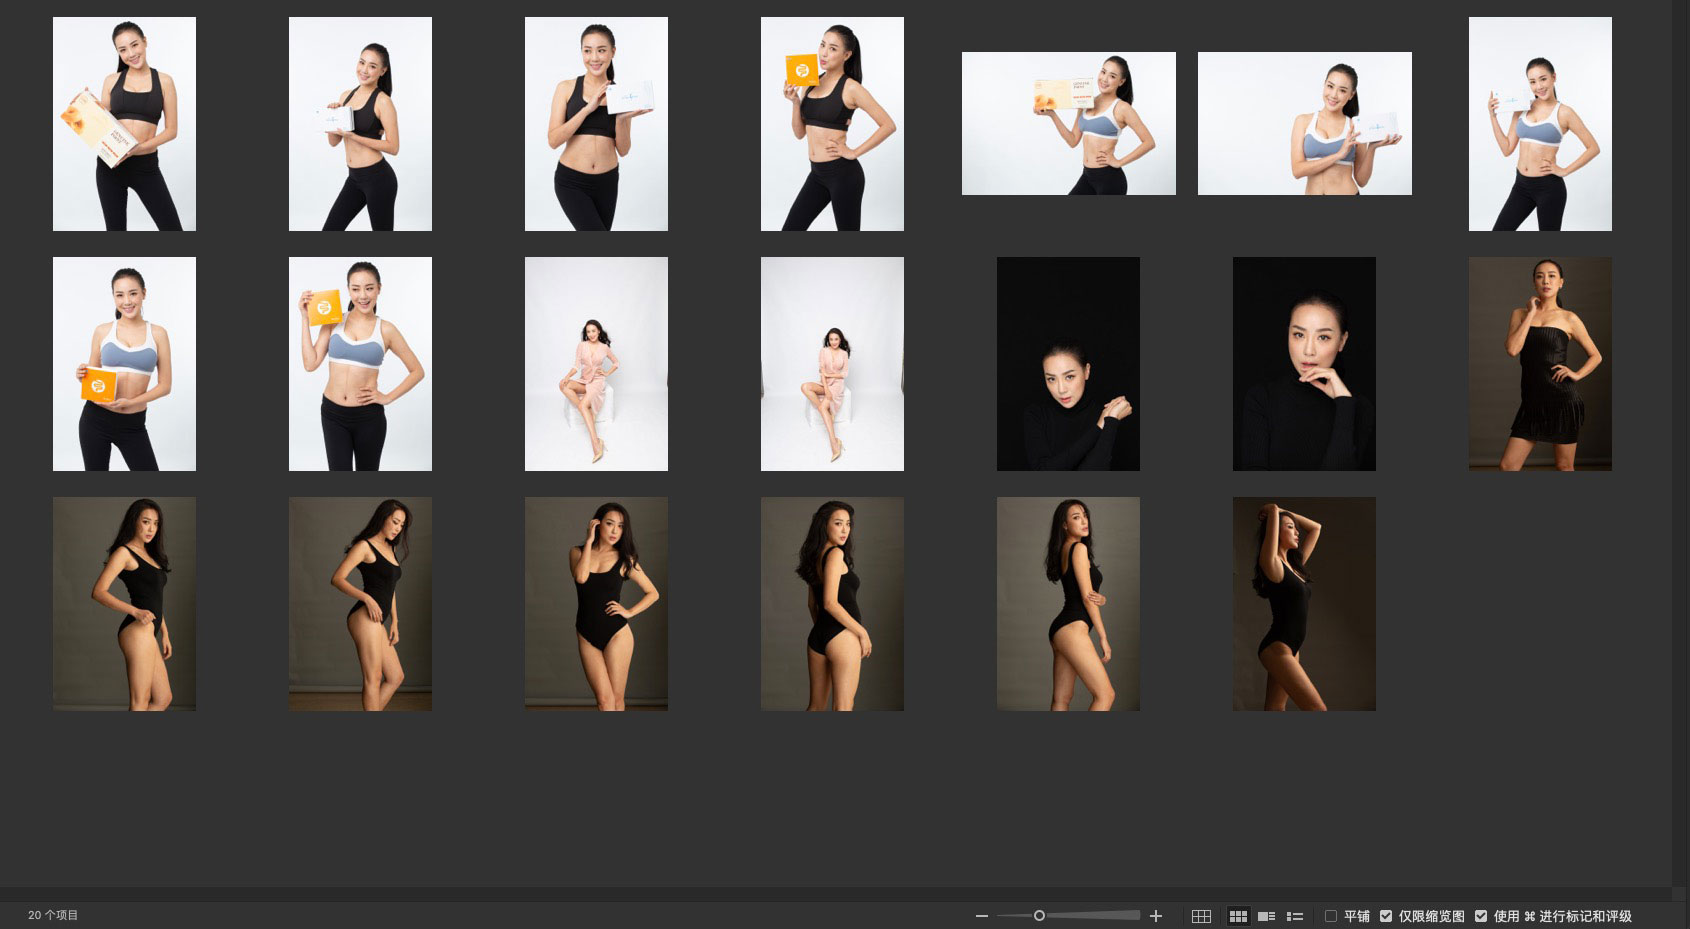Screen dimensions: 1690x929
Task: Uncheck the 仅限缩览图 checkbox
Action: 1386,916
